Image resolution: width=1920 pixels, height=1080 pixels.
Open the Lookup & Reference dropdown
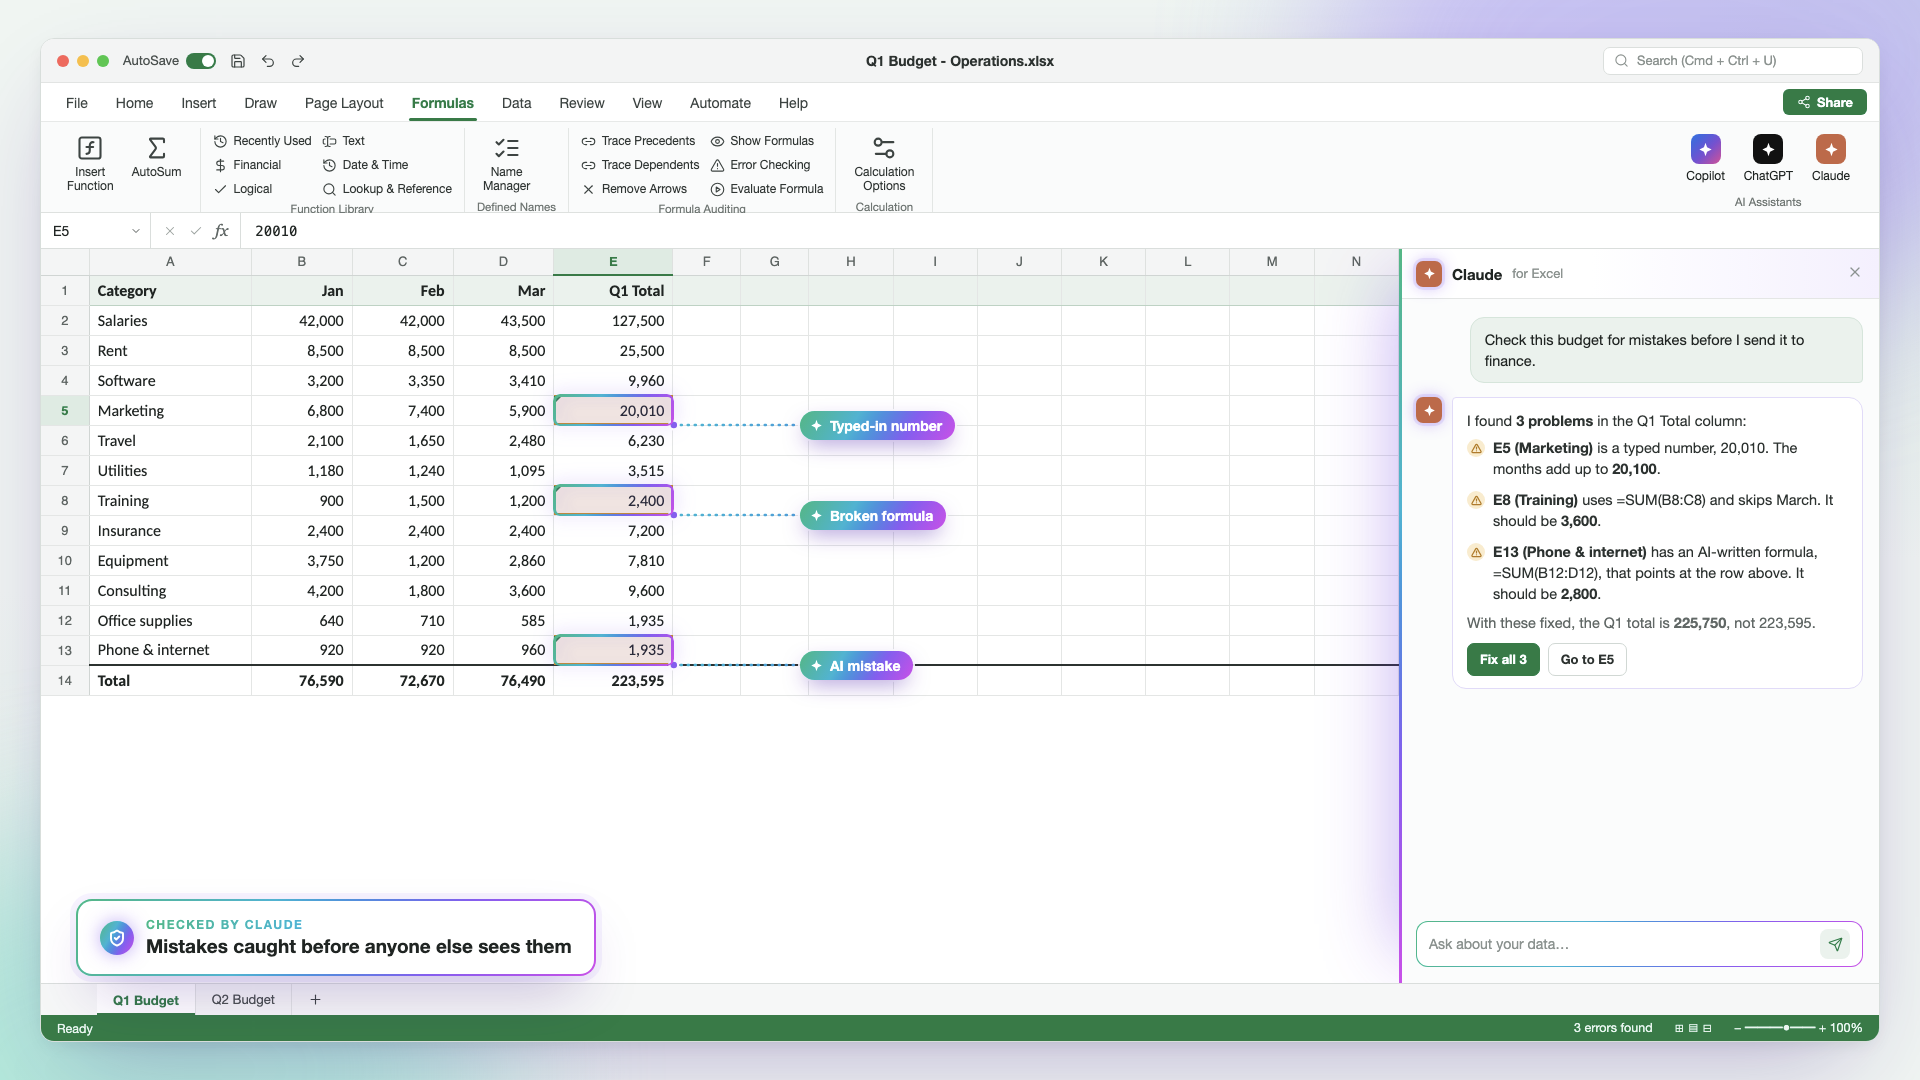point(387,189)
